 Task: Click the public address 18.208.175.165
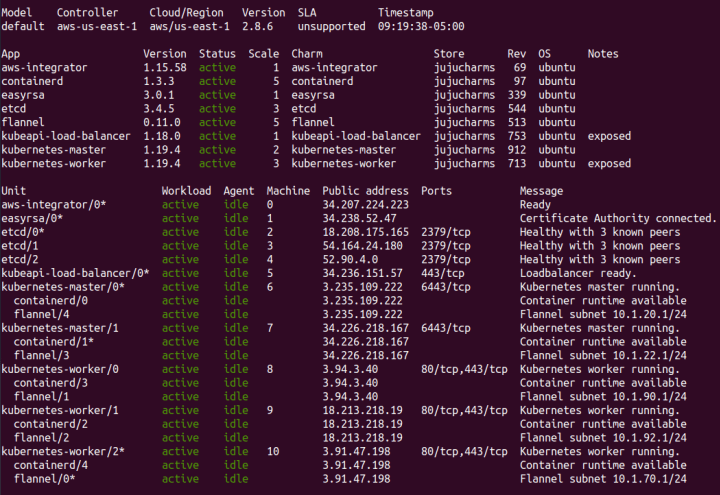click(366, 232)
